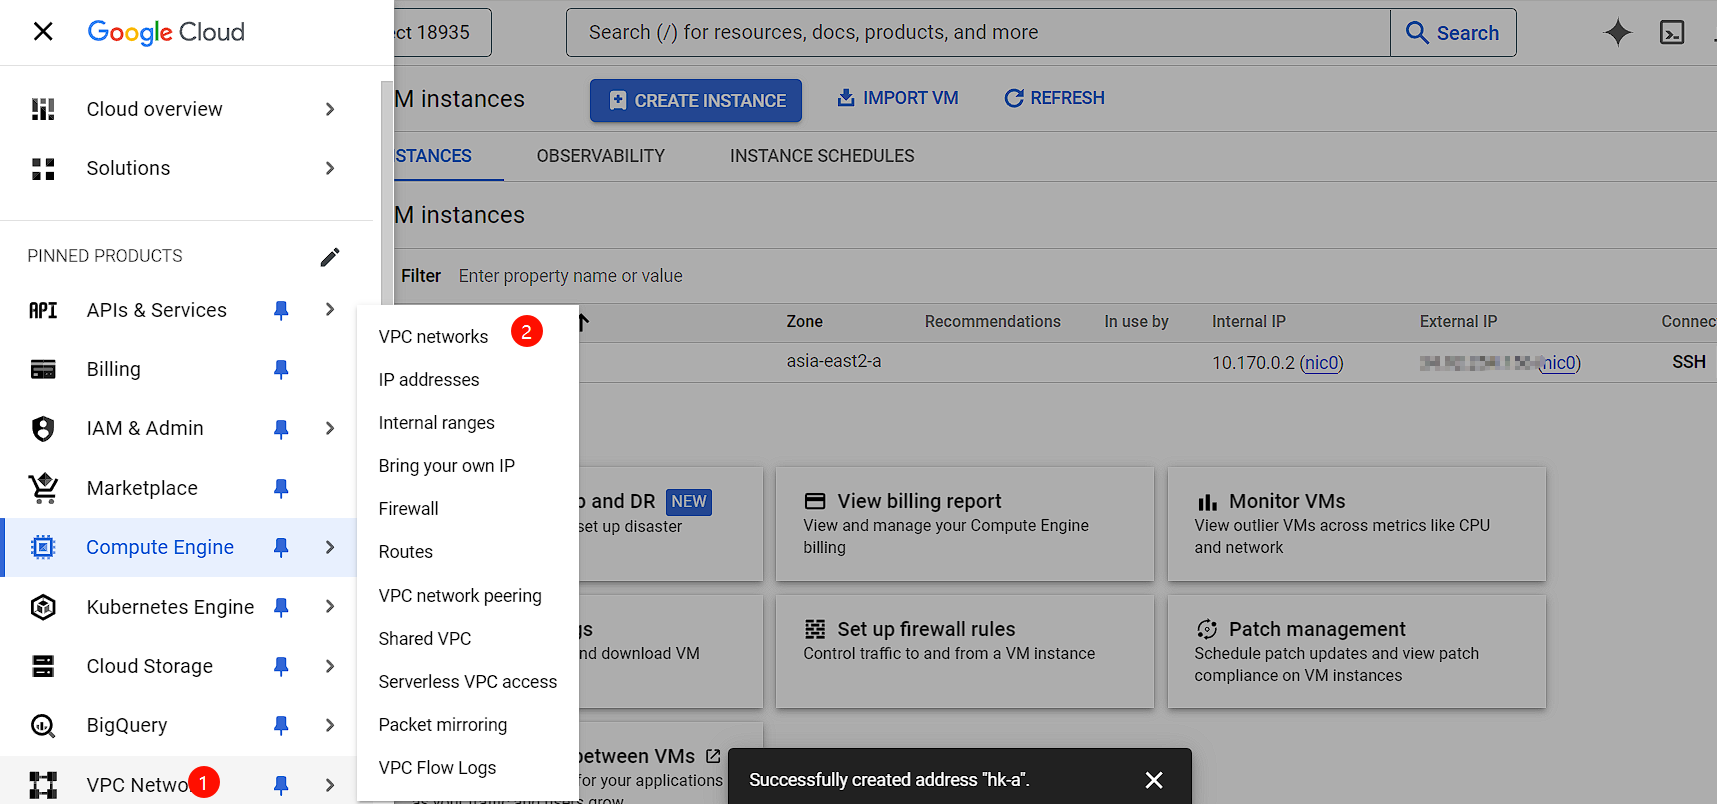This screenshot has height=804, width=1717.
Task: Unpin BigQuery from pinned products
Action: coord(281,725)
